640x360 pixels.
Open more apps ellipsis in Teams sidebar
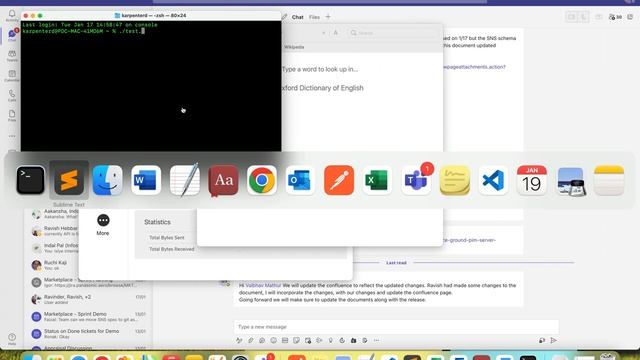[x=12, y=136]
